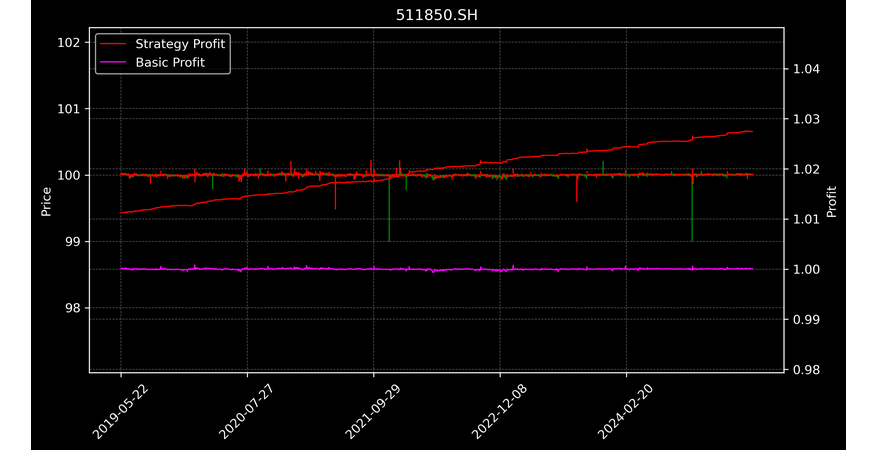Image resolution: width=878 pixels, height=450 pixels.
Task: Click the 1.01 profit tick label
Action: 807,219
